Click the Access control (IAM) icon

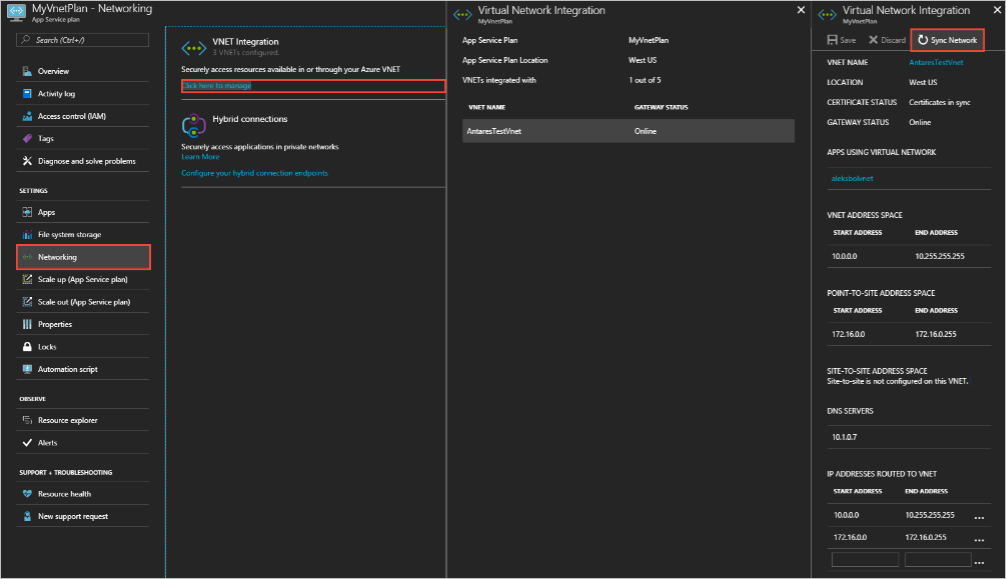pyautogui.click(x=27, y=116)
